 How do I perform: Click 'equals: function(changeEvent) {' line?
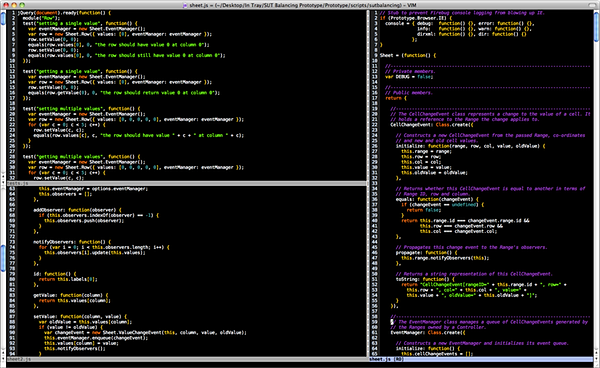(x=437, y=200)
